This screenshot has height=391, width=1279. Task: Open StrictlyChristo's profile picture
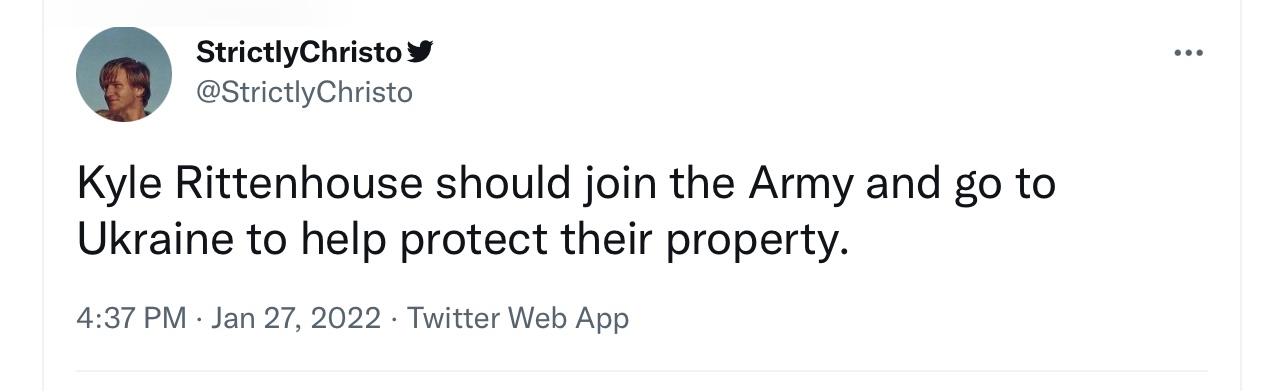coord(125,74)
